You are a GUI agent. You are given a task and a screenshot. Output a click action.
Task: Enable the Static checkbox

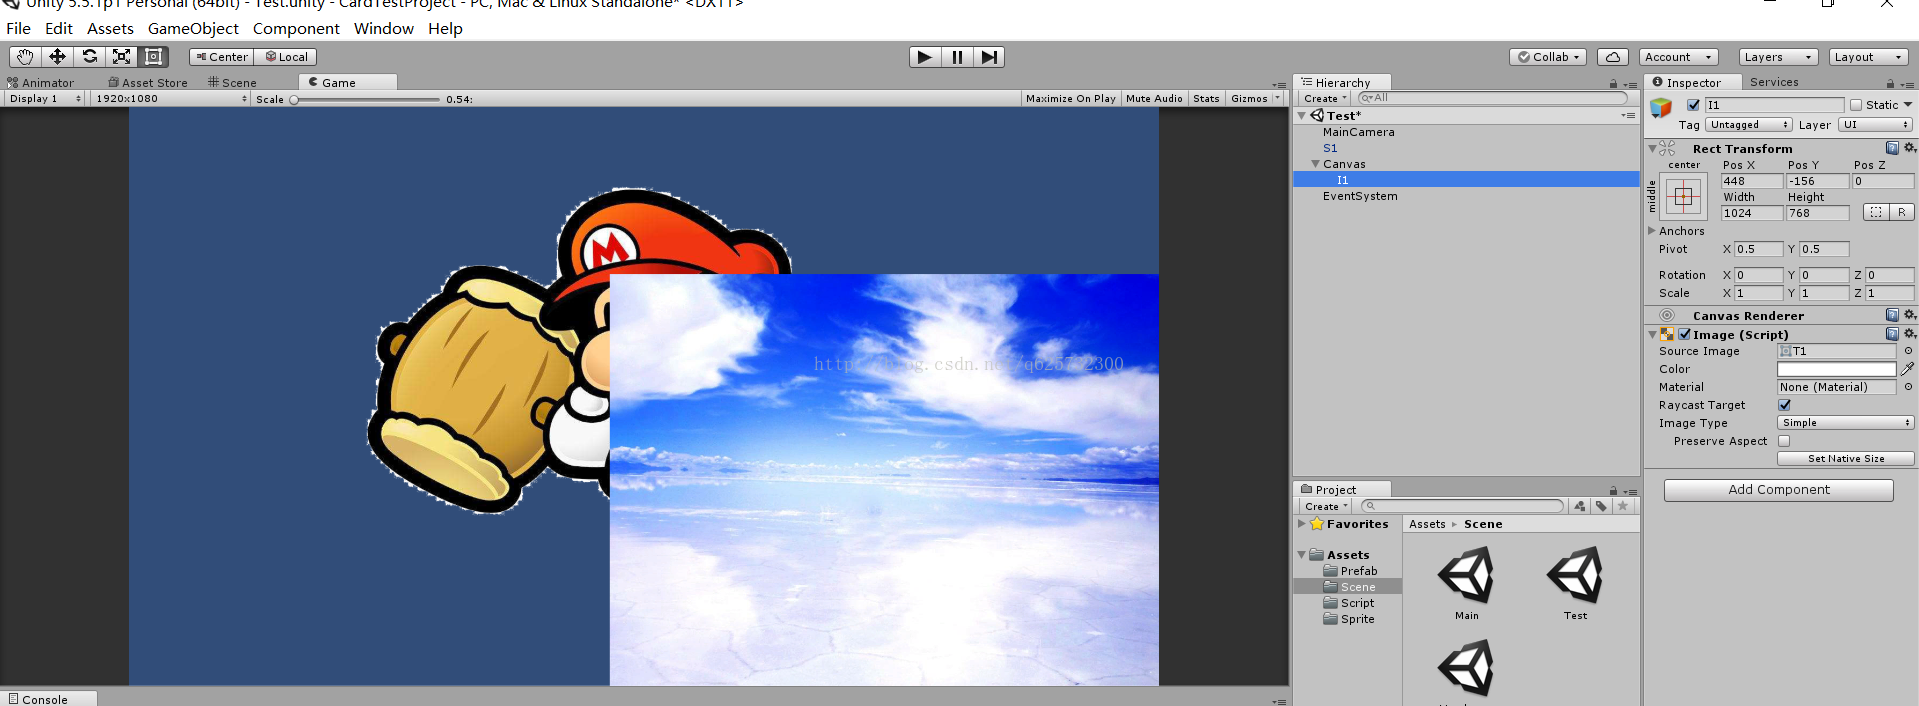pyautogui.click(x=1856, y=105)
